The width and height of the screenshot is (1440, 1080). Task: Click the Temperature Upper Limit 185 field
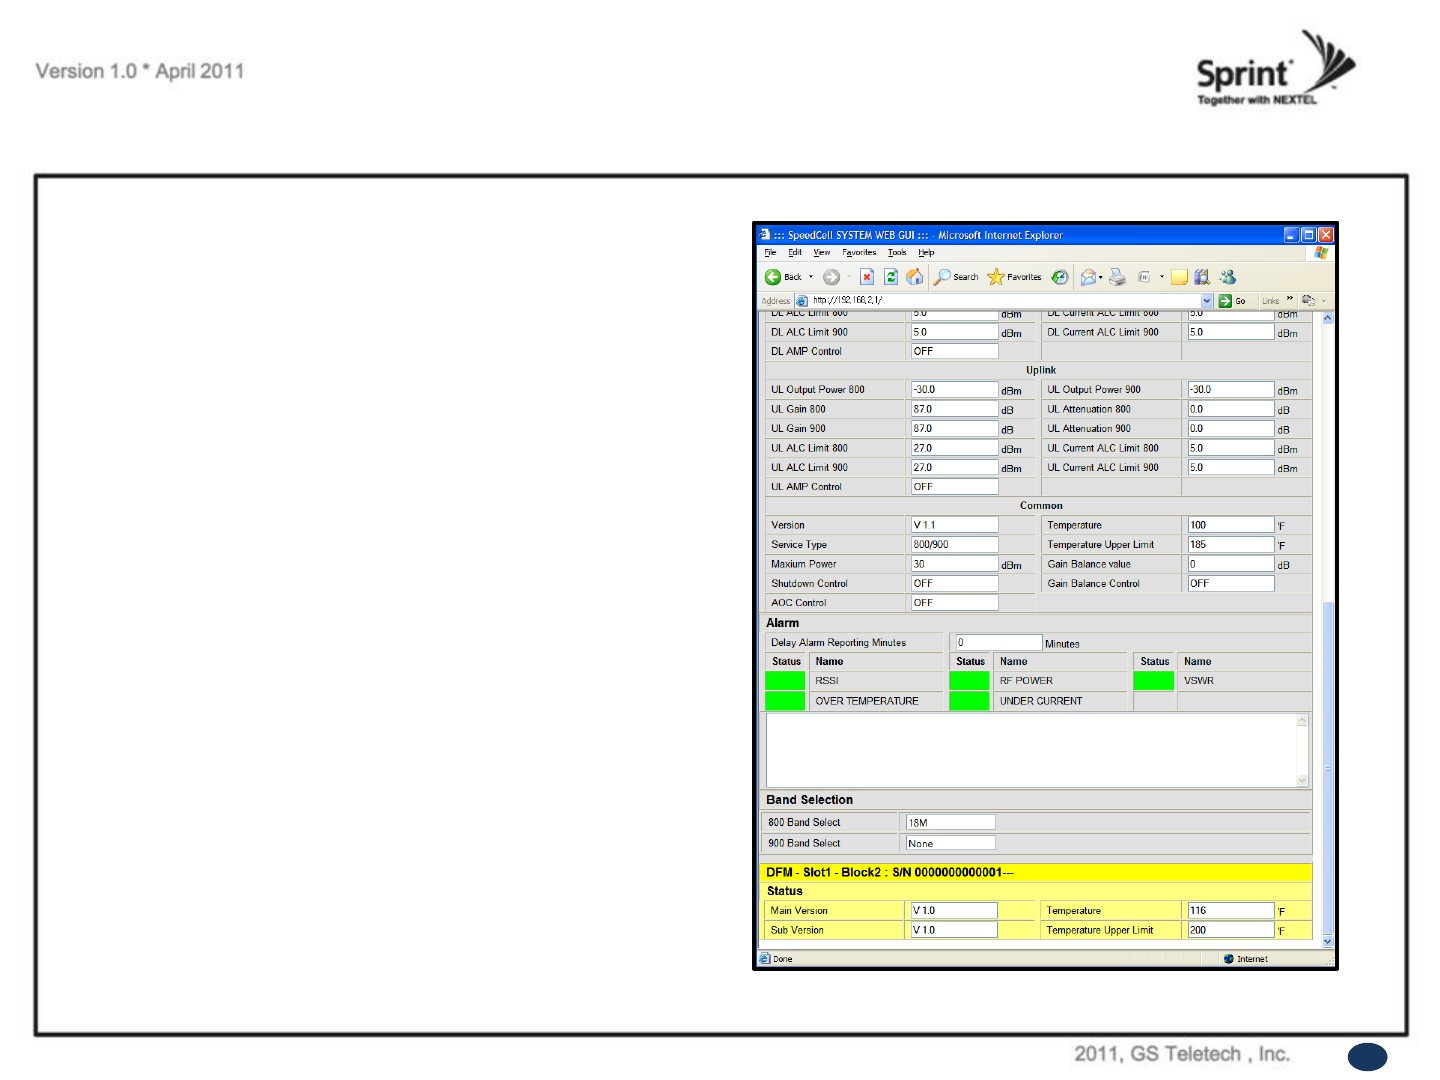click(1231, 545)
